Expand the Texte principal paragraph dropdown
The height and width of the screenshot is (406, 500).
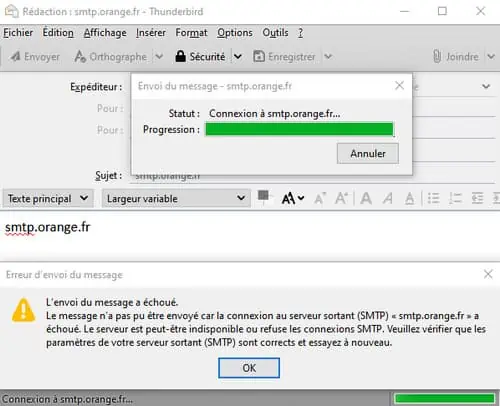(48, 199)
